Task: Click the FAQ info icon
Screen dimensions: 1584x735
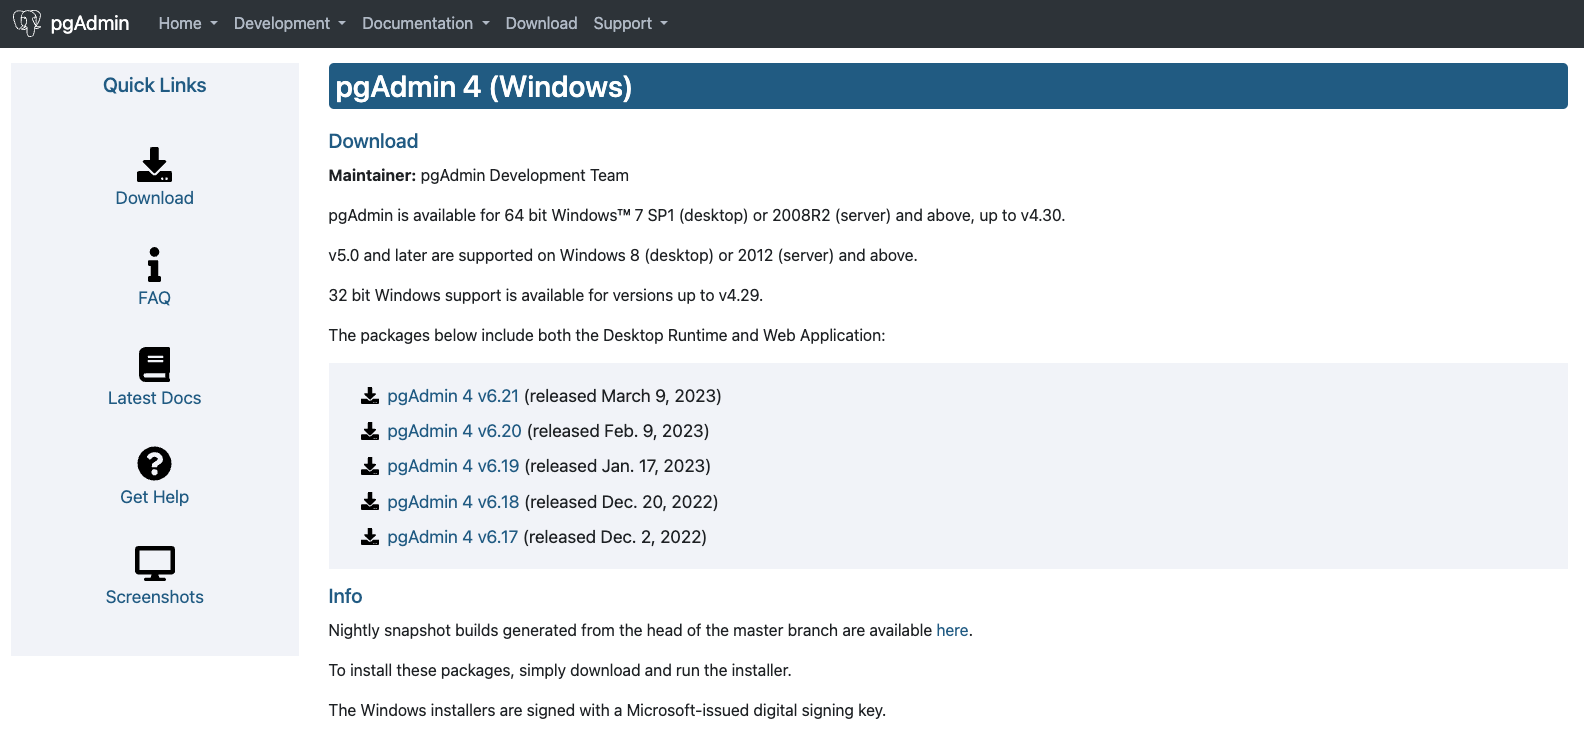Action: point(154,264)
